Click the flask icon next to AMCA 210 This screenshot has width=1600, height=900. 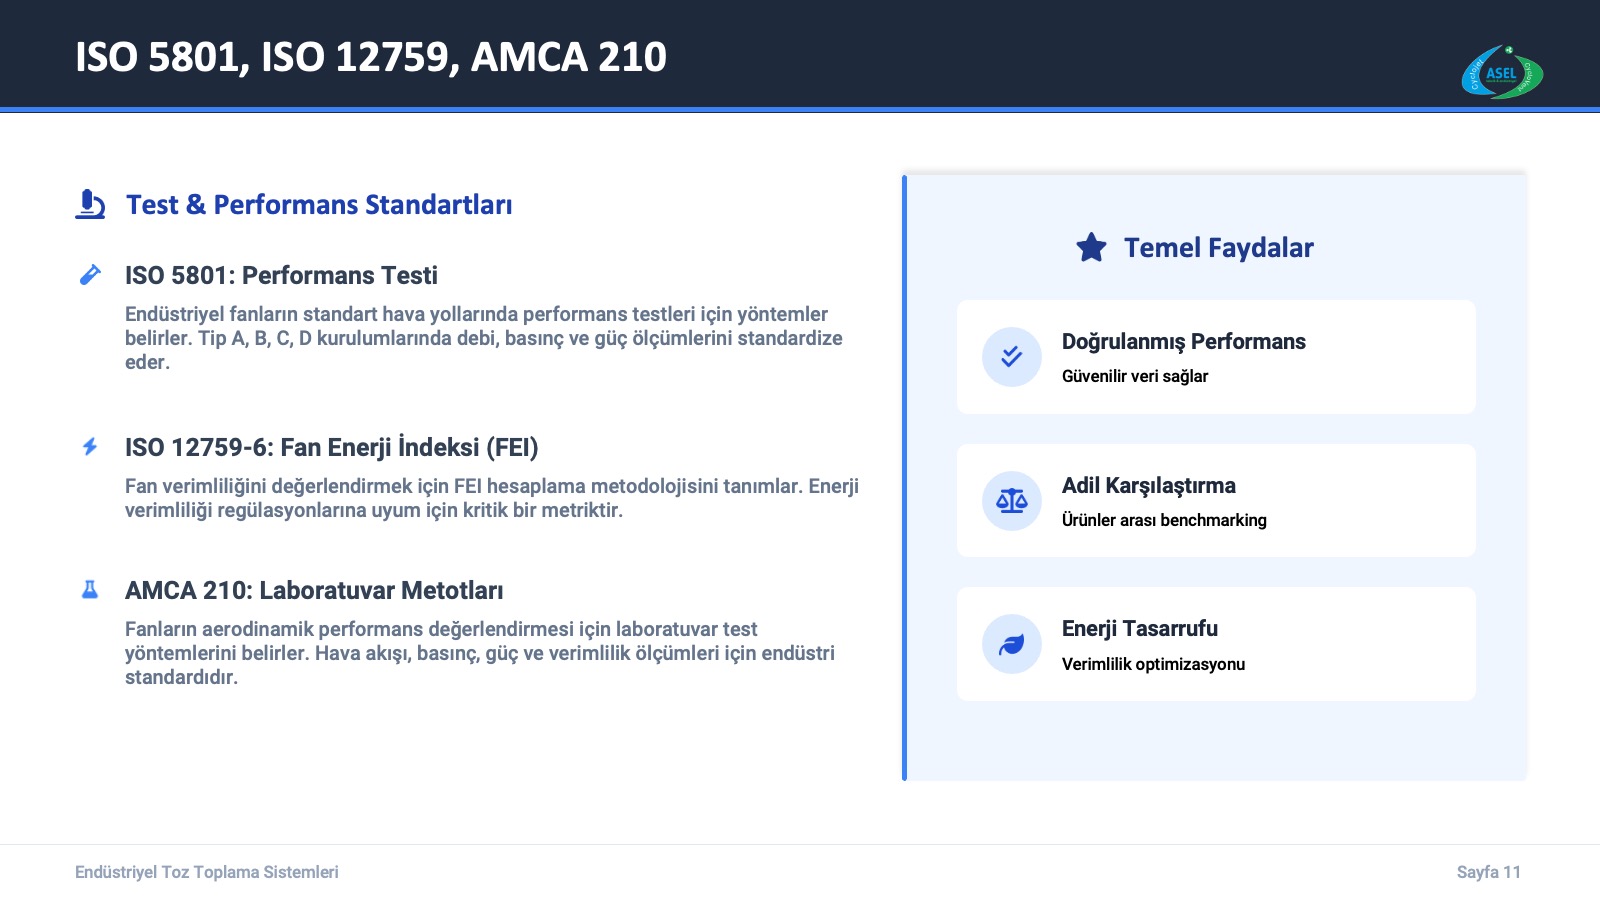point(90,590)
